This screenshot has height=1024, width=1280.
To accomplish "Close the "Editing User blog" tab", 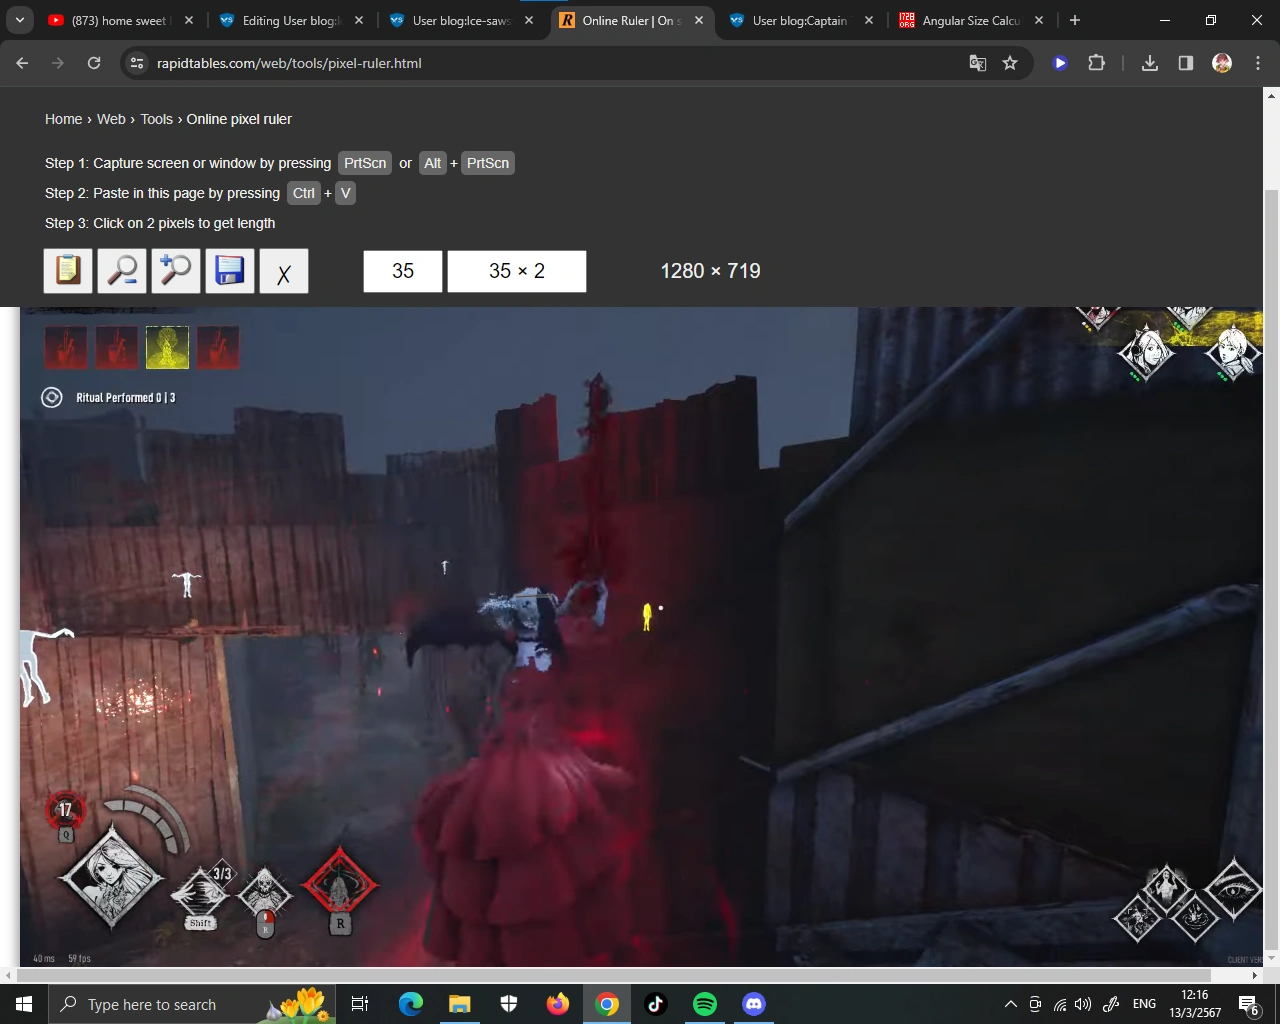I will pos(359,20).
